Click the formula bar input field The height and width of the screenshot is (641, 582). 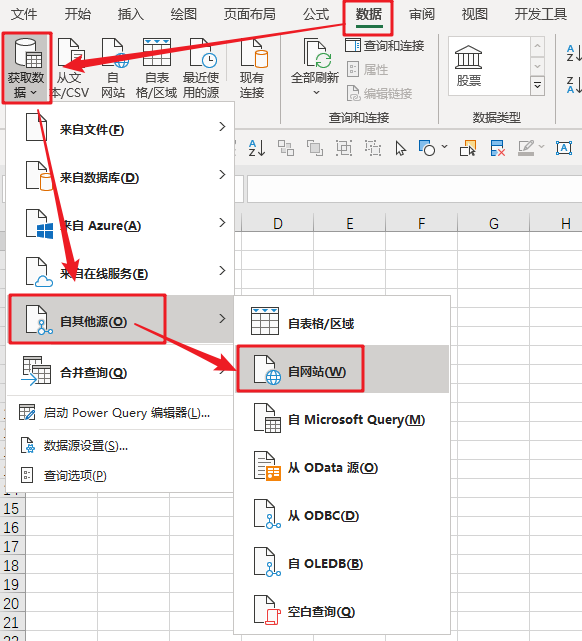pos(414,189)
